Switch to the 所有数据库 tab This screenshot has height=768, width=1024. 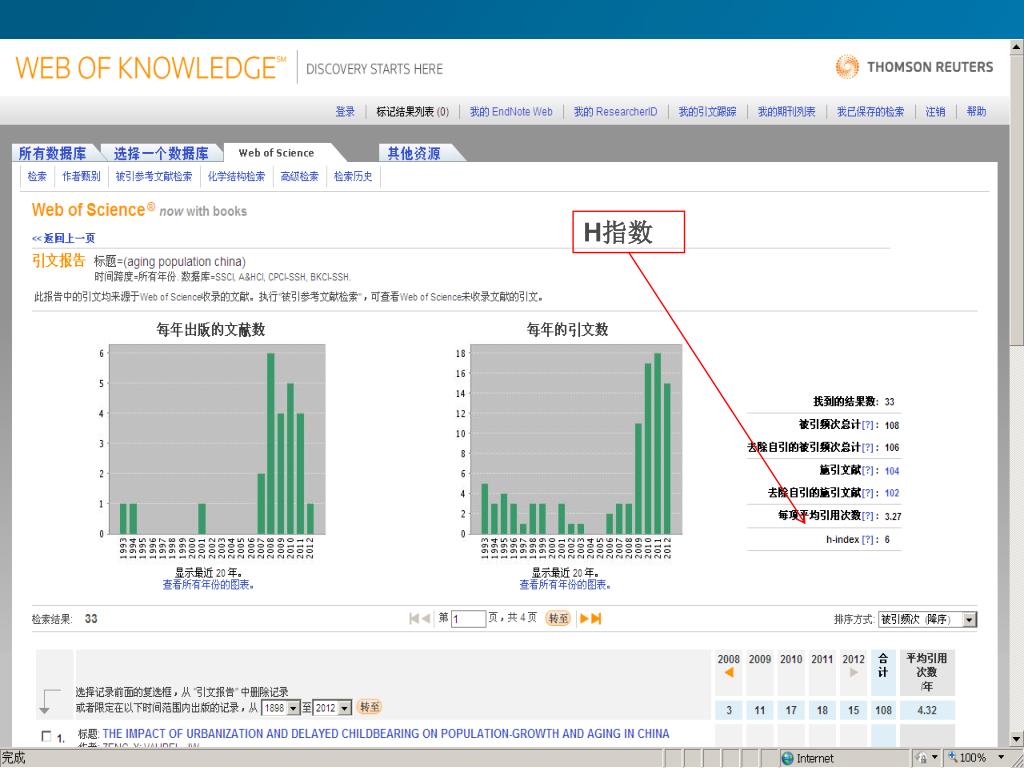click(58, 153)
